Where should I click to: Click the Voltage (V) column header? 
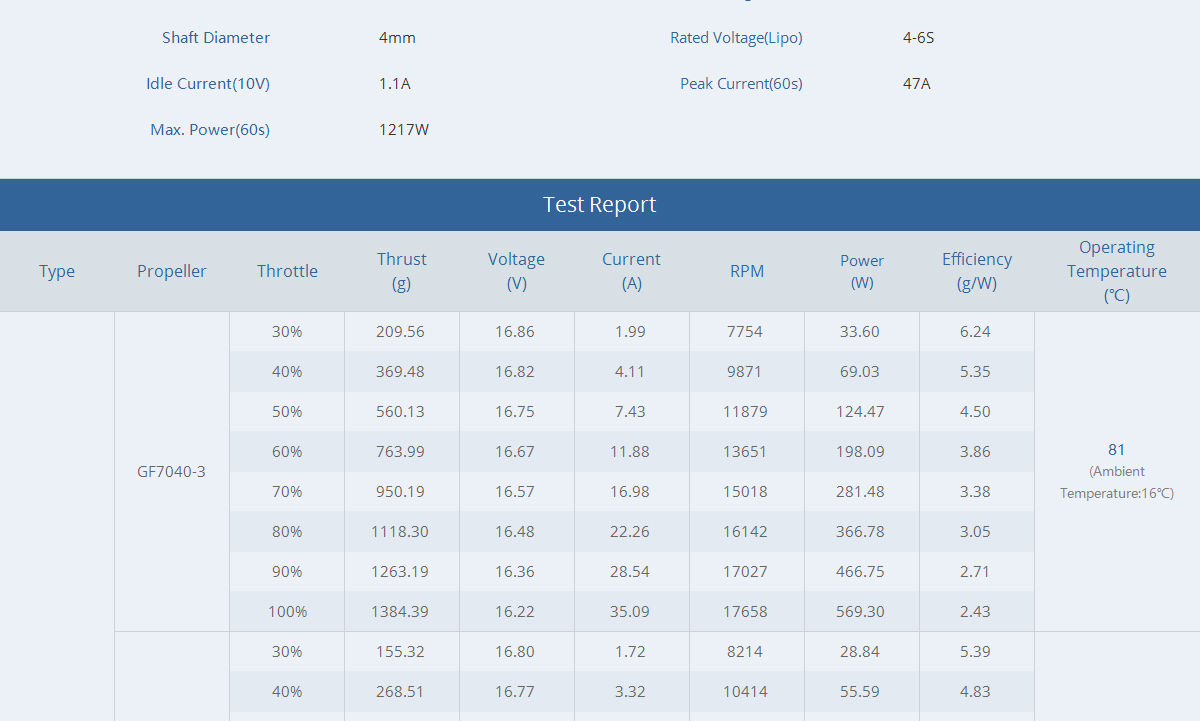coord(517,271)
